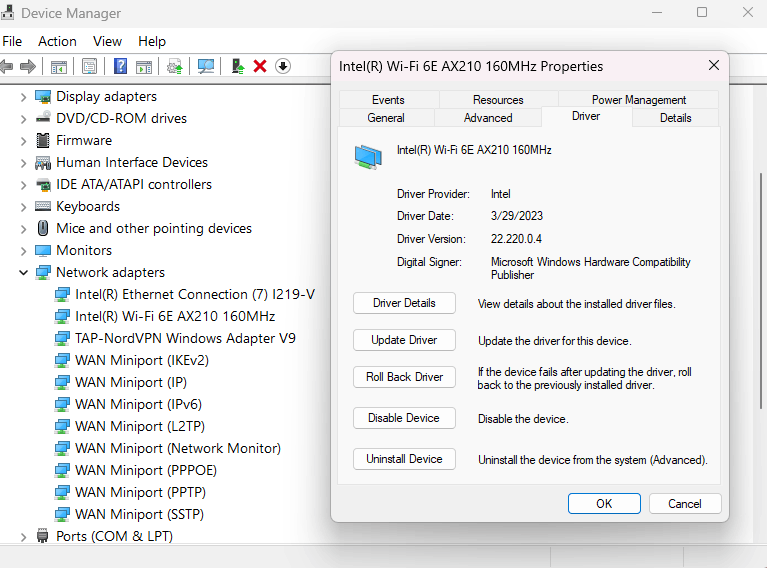
Task: Expand the Display adapters node
Action: [23, 97]
